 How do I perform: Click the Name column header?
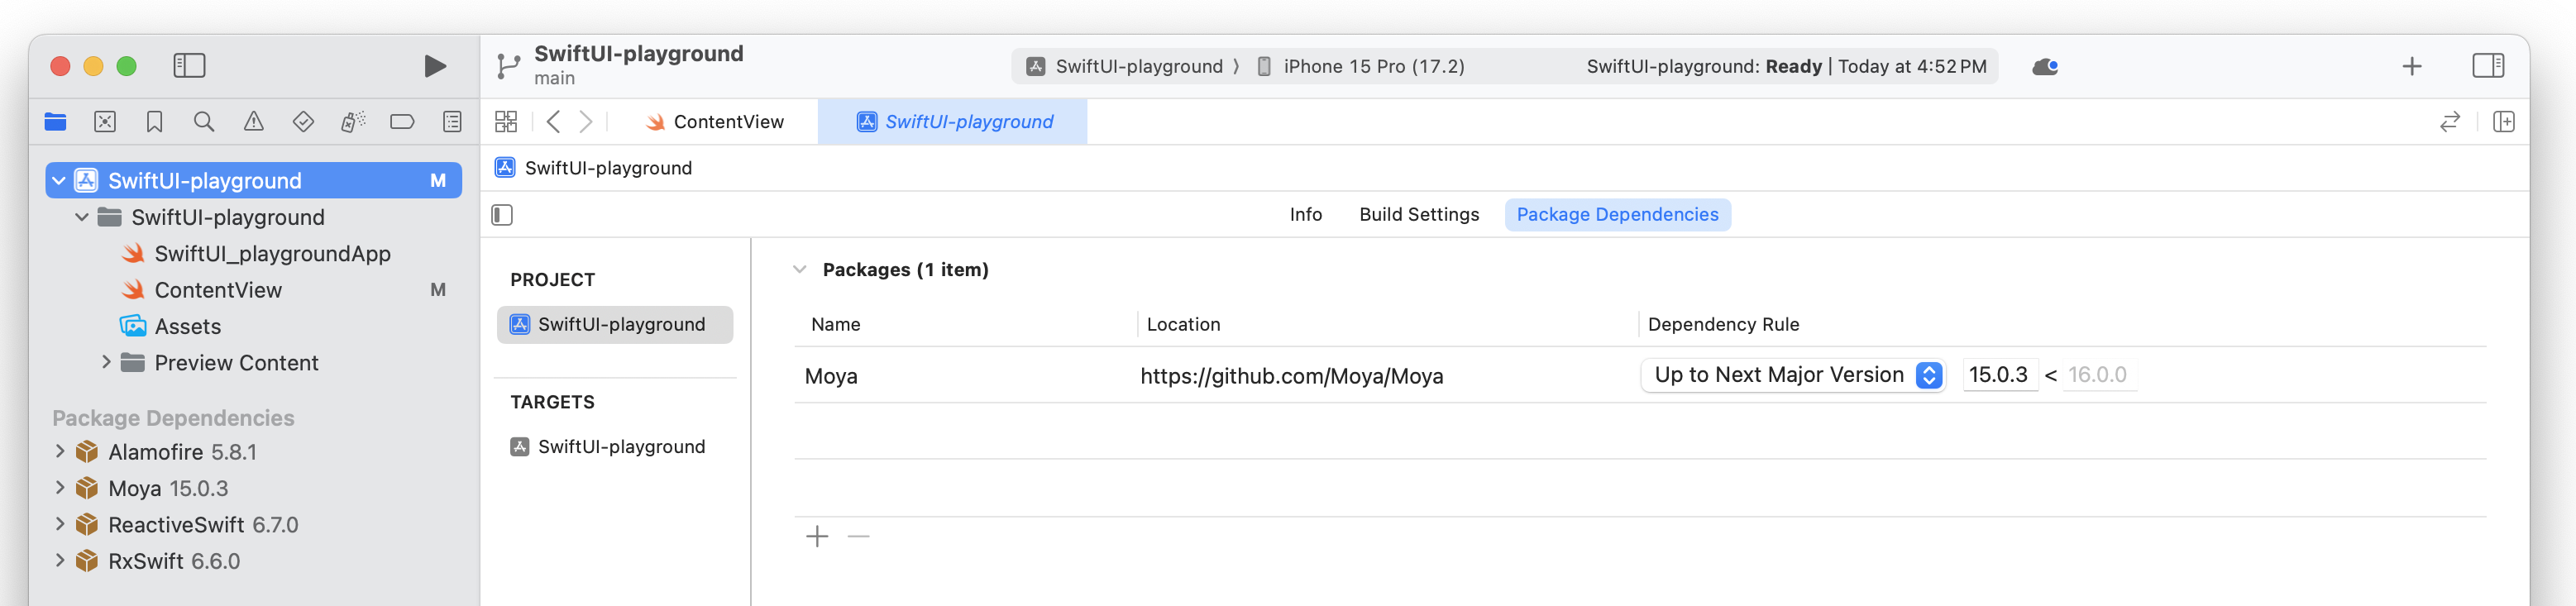836,324
